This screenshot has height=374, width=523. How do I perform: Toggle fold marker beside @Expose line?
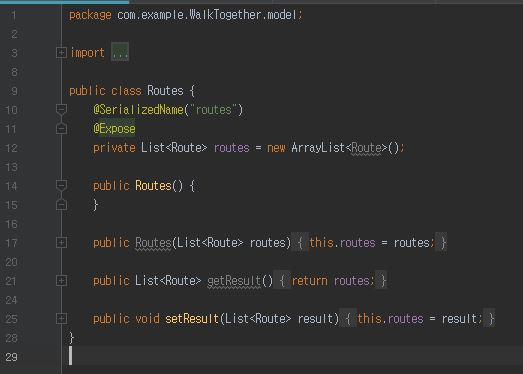point(61,128)
